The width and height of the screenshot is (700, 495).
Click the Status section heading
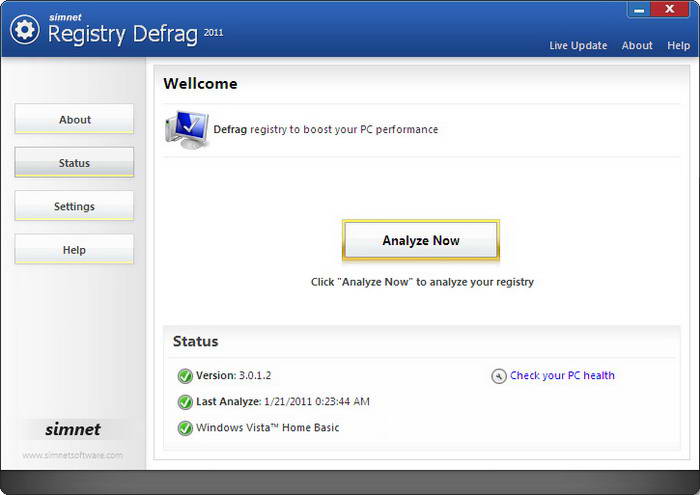[x=196, y=341]
